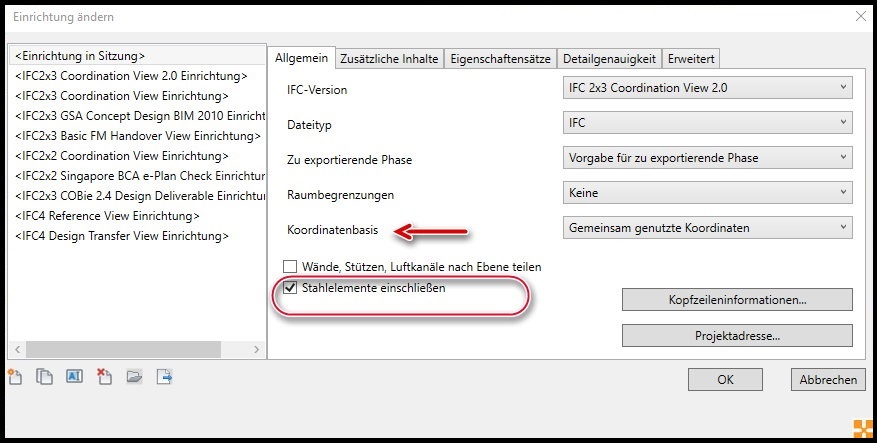Enable Wände, Stützen, Luftkanäle nach Ebene teilen
877x443 pixels.
pyautogui.click(x=291, y=267)
